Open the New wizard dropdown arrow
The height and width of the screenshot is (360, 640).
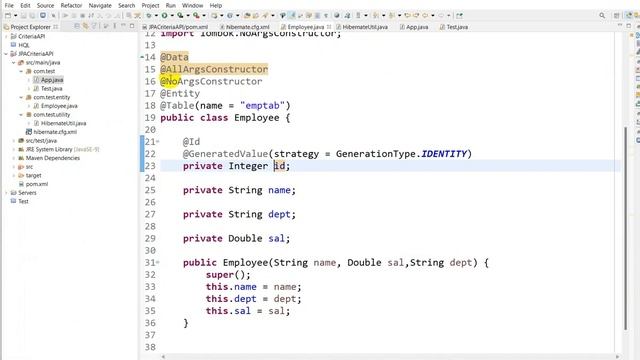click(x=16, y=16)
